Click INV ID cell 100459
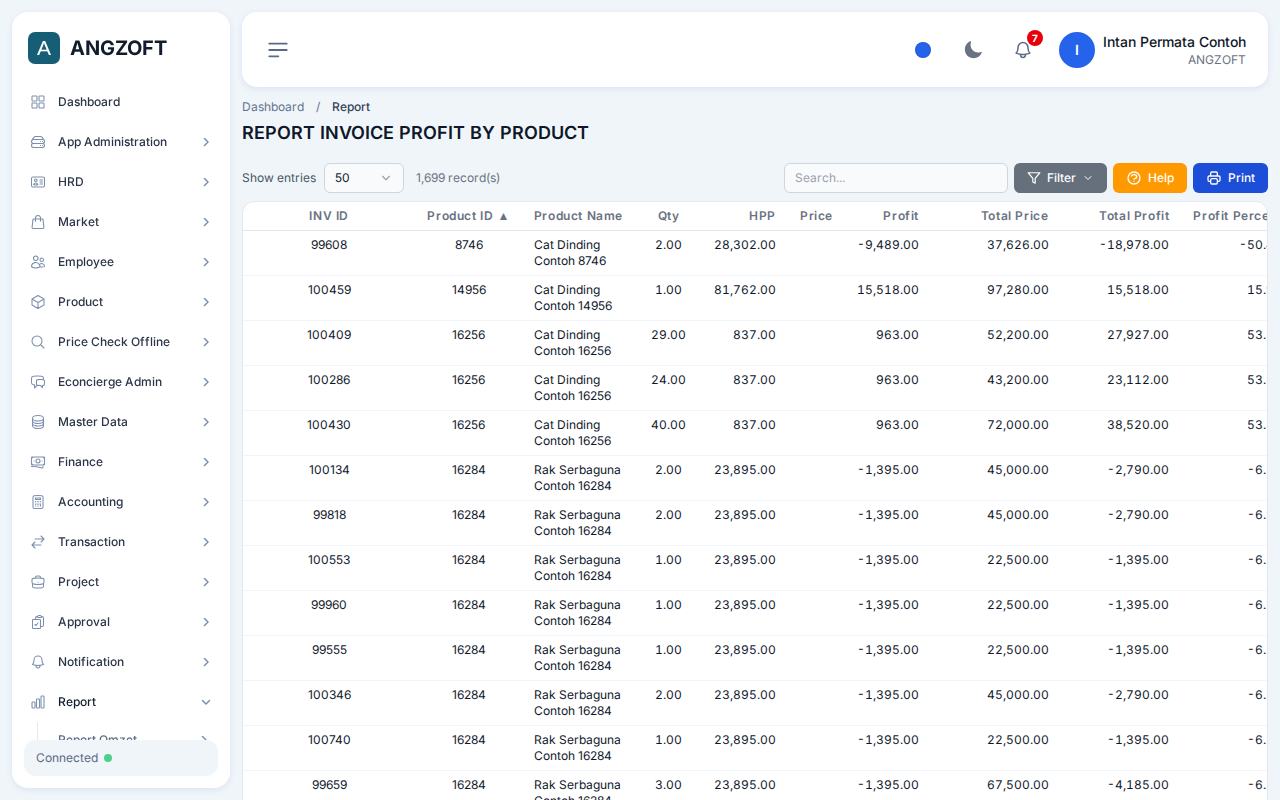The height and width of the screenshot is (800, 1280). (329, 290)
